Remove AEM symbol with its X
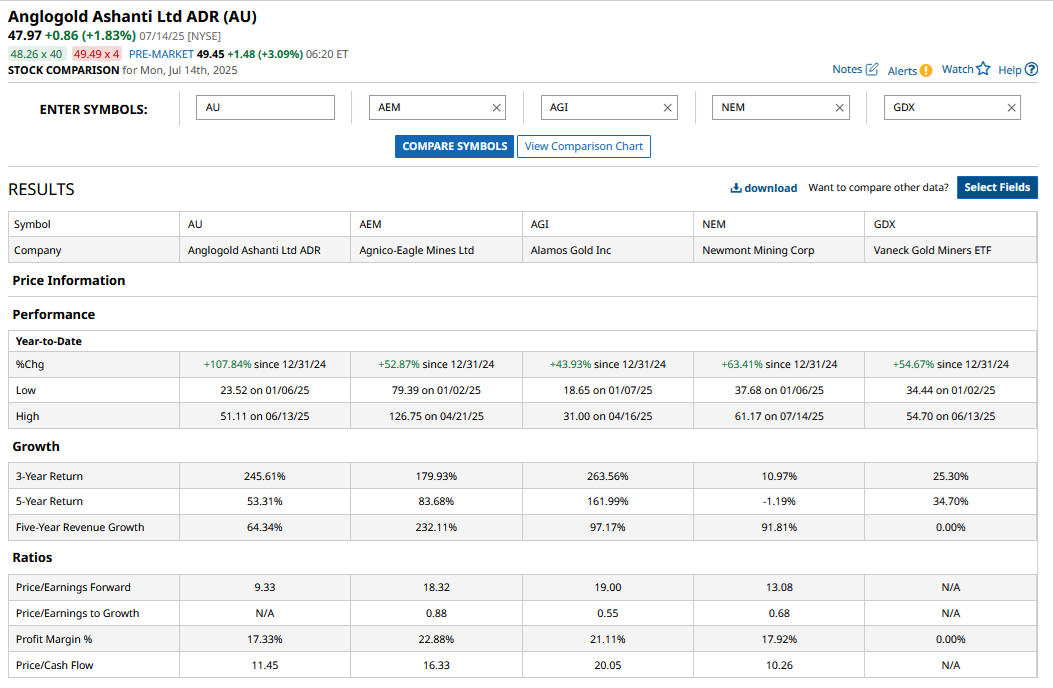Image resolution: width=1053 pixels, height=688 pixels. (496, 108)
